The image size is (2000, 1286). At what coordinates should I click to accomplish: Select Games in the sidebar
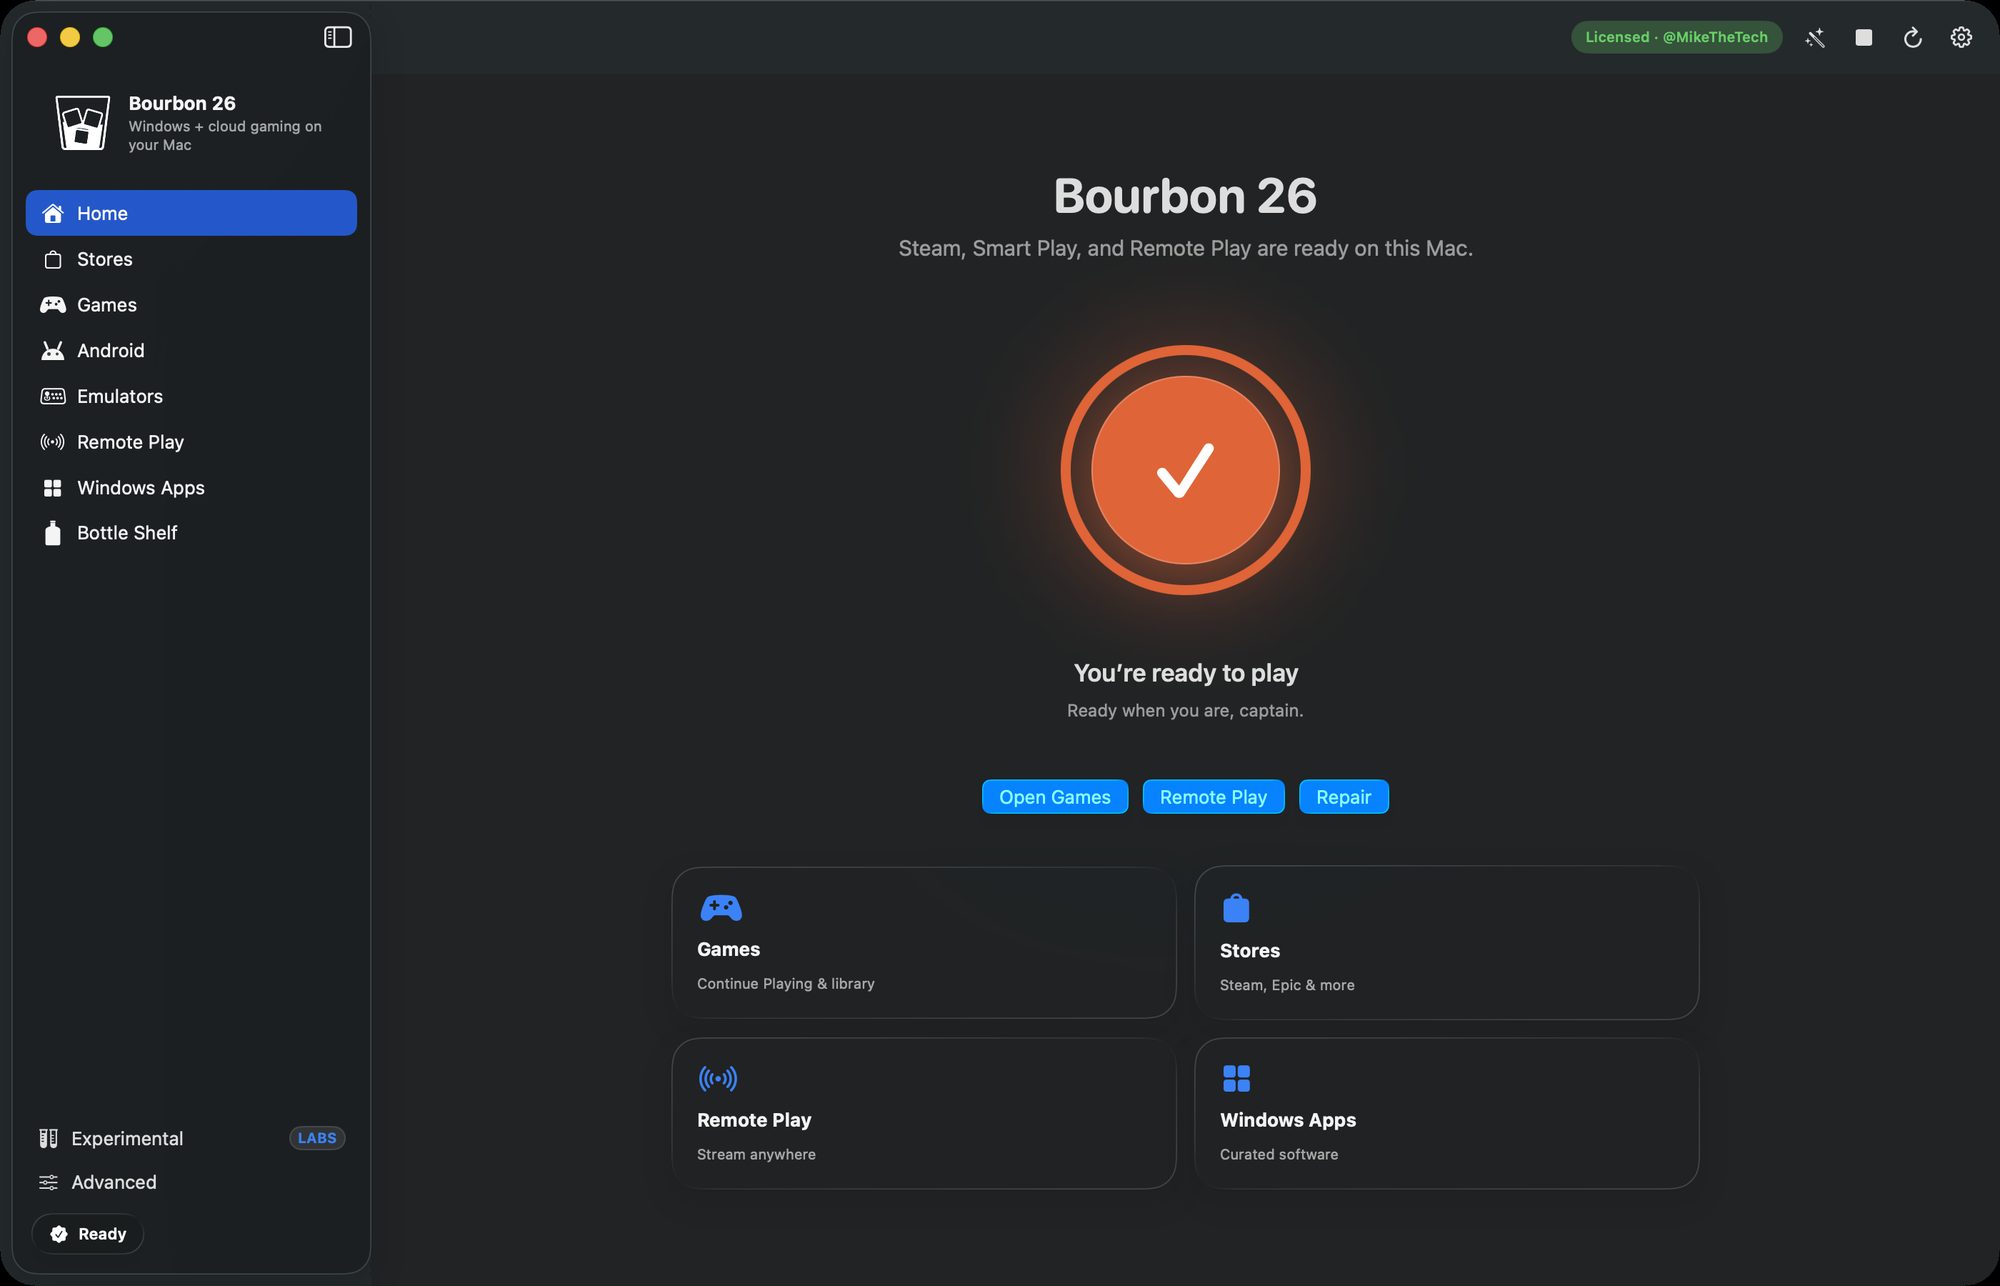pyautogui.click(x=191, y=305)
